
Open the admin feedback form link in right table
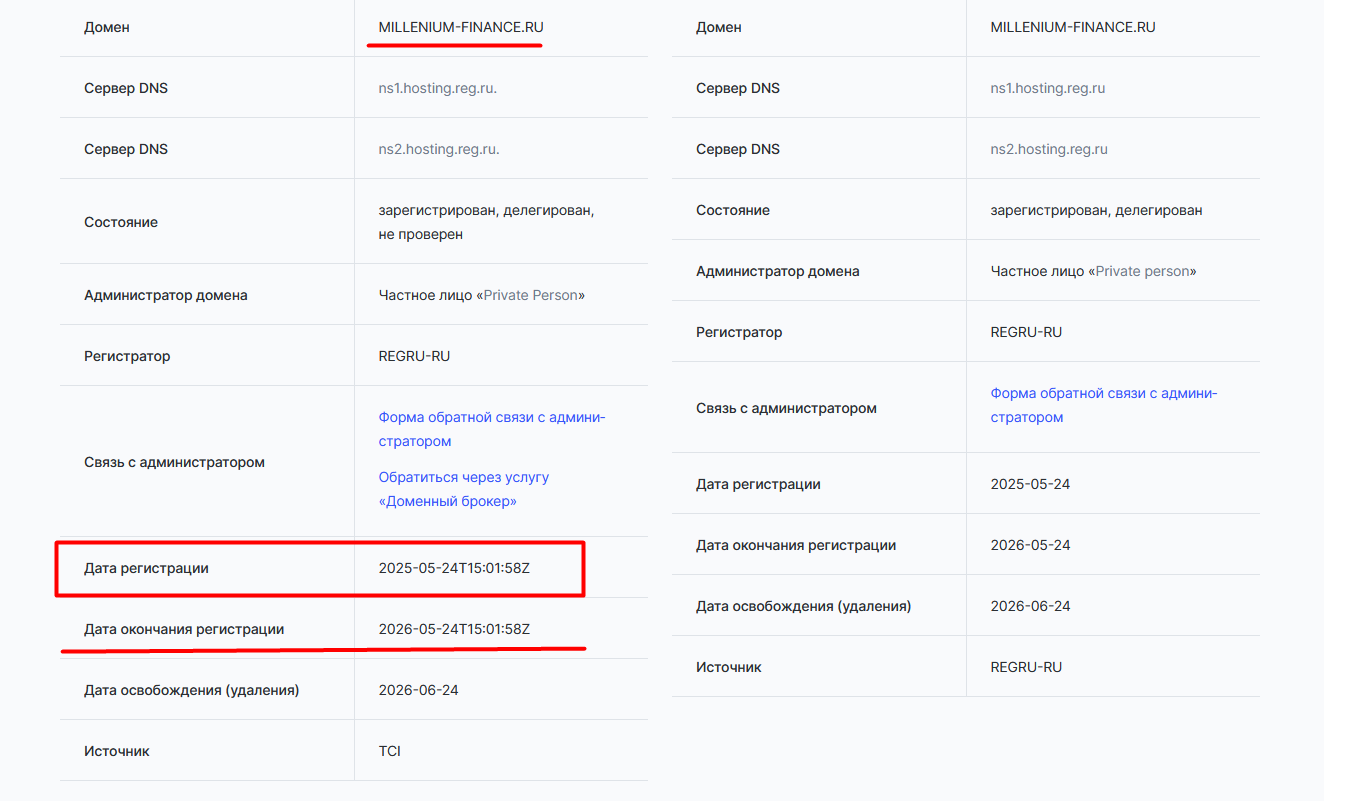(x=1103, y=394)
